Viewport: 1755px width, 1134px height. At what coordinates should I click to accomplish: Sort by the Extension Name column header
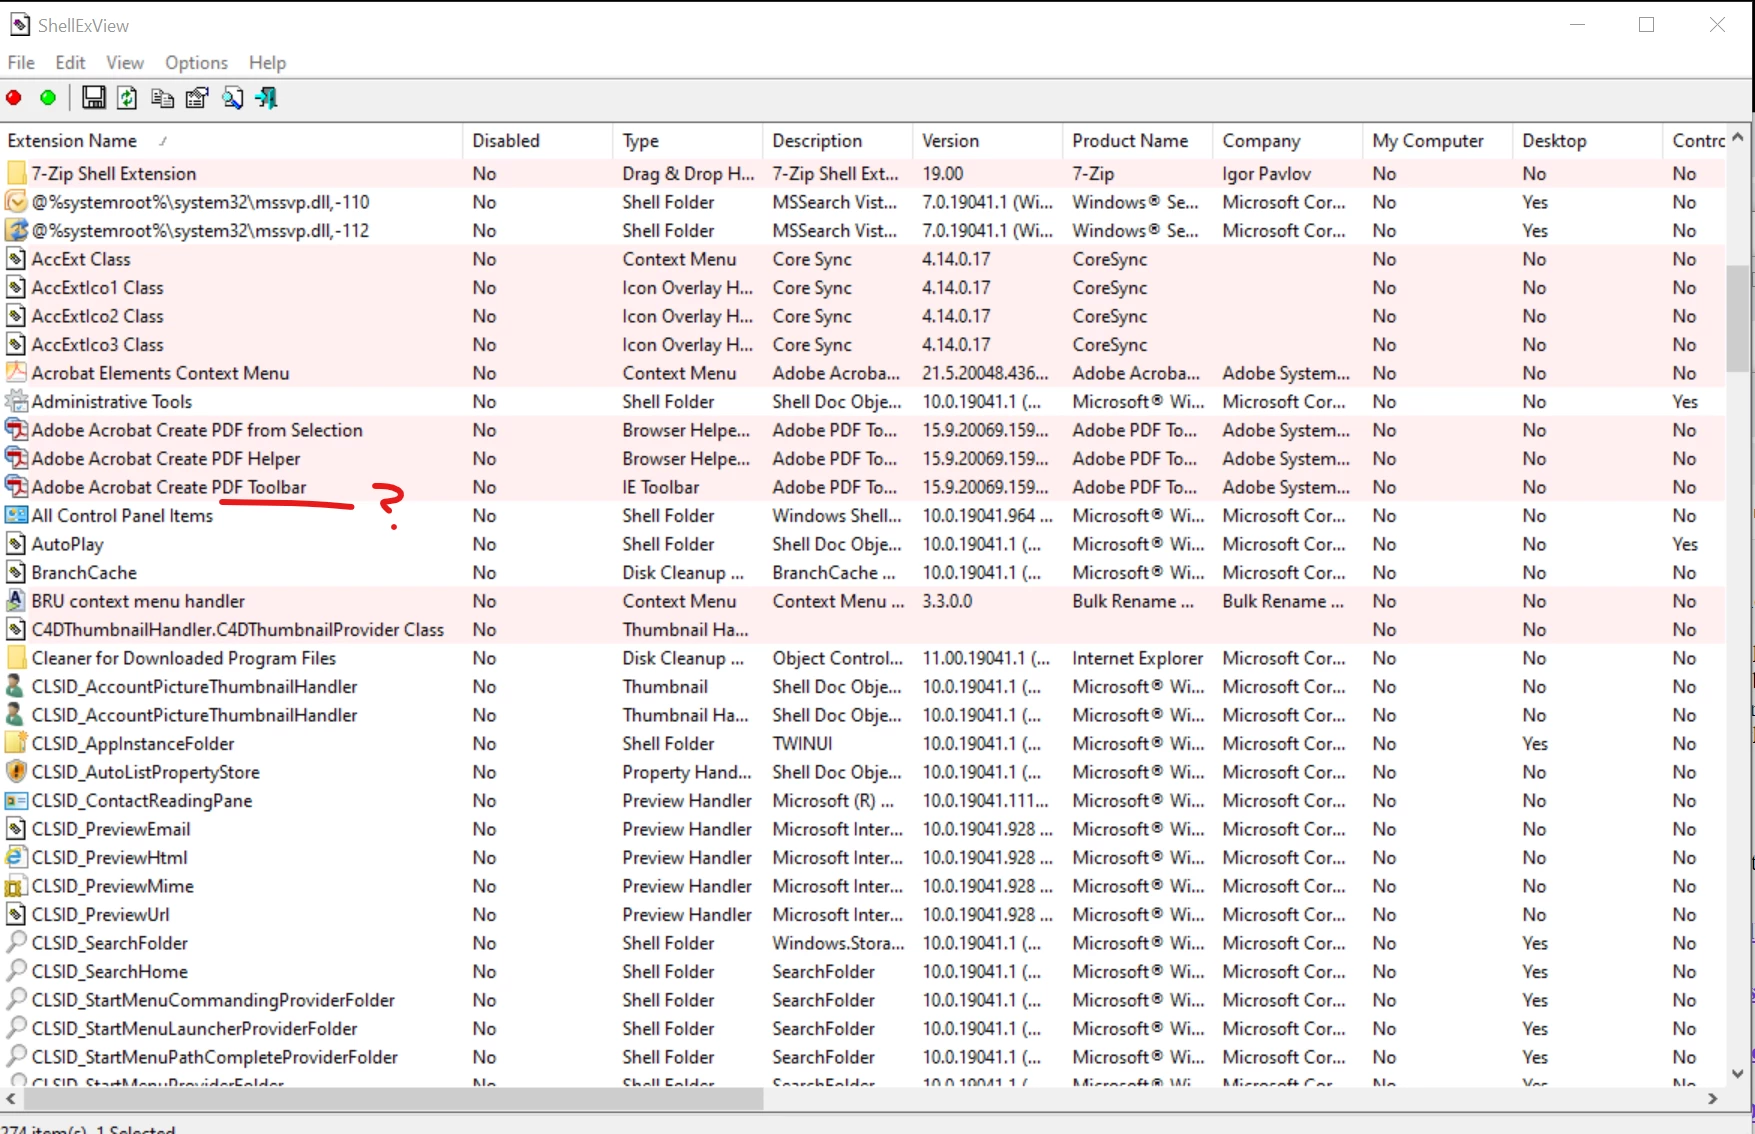coord(231,141)
